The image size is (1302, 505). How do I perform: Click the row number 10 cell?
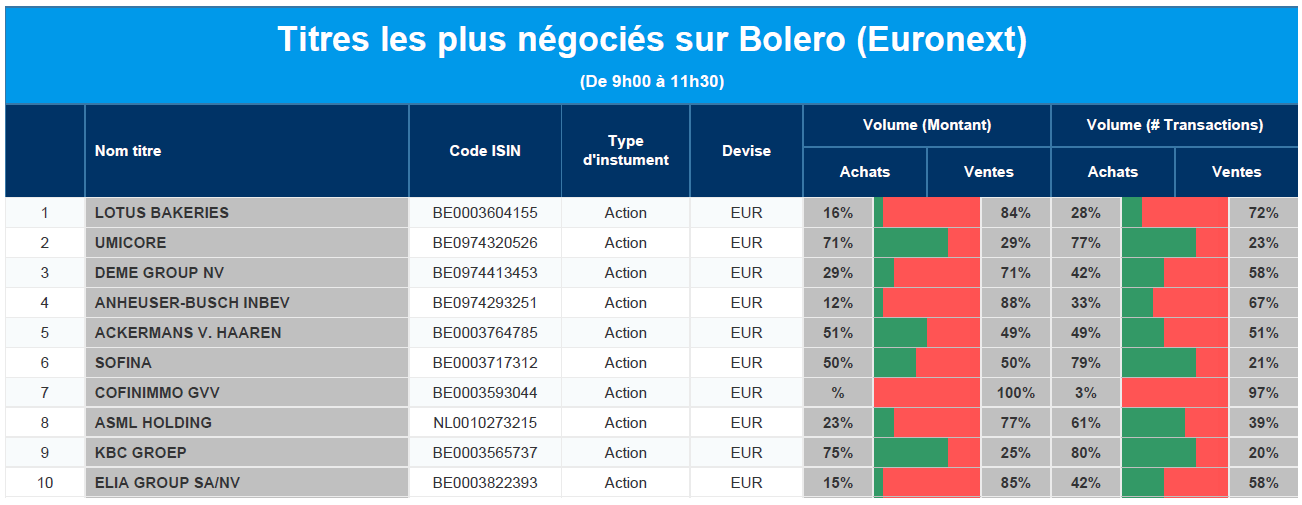(44, 483)
